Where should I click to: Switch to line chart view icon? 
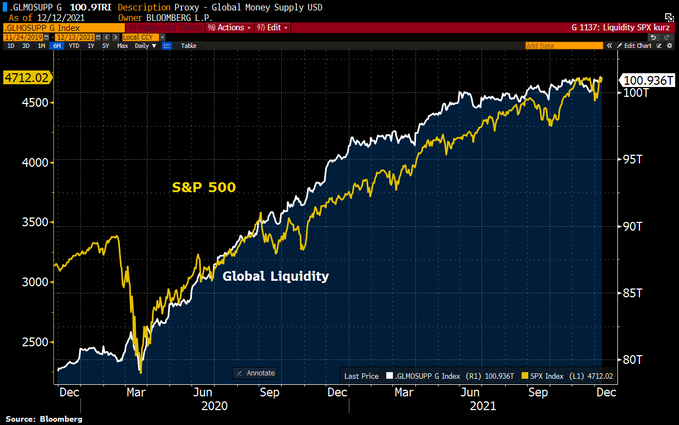pos(167,45)
